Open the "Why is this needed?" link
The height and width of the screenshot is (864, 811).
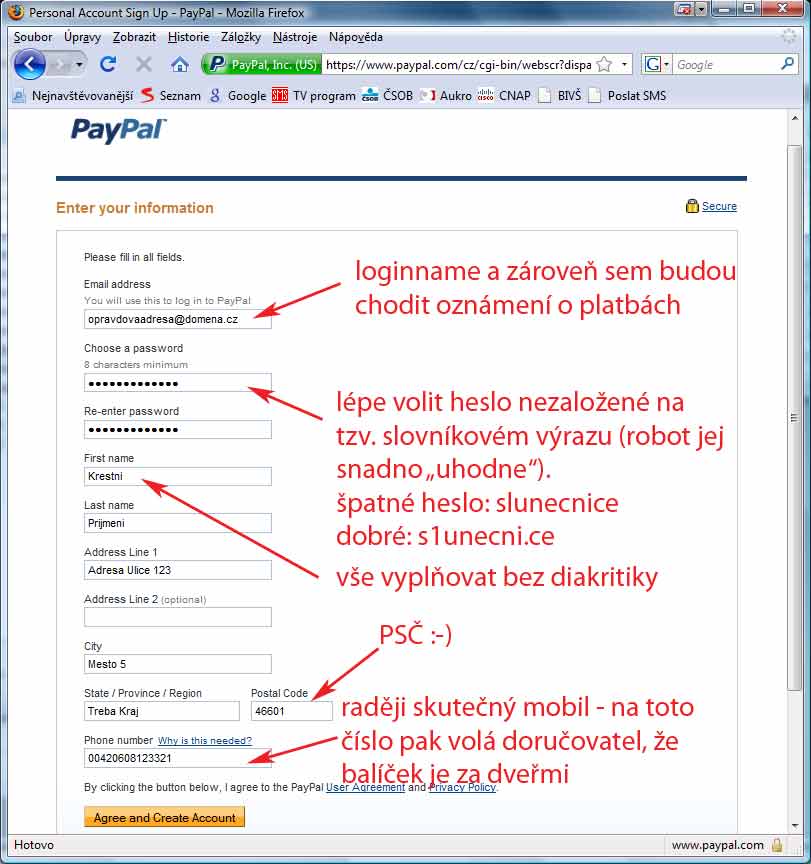[204, 741]
